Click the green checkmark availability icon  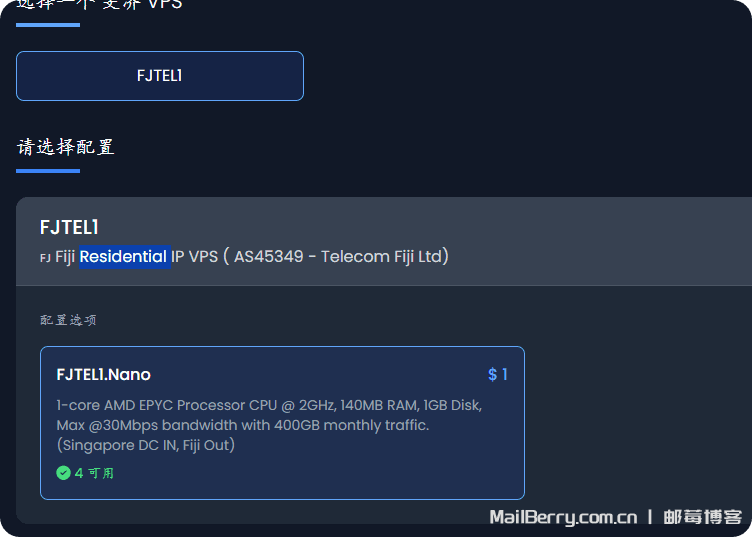tap(64, 473)
